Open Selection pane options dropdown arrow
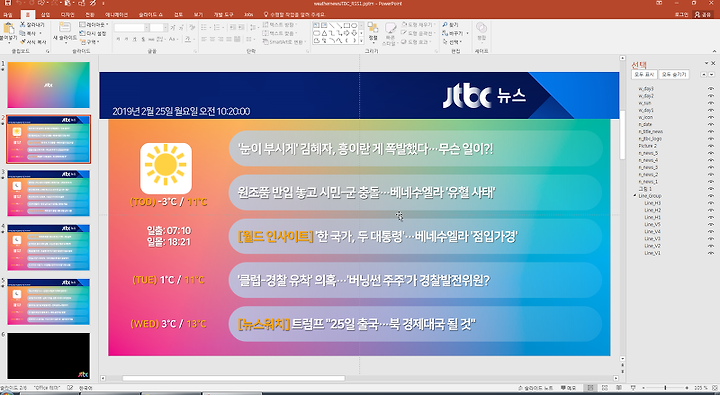This screenshot has height=395, width=720. click(706, 63)
